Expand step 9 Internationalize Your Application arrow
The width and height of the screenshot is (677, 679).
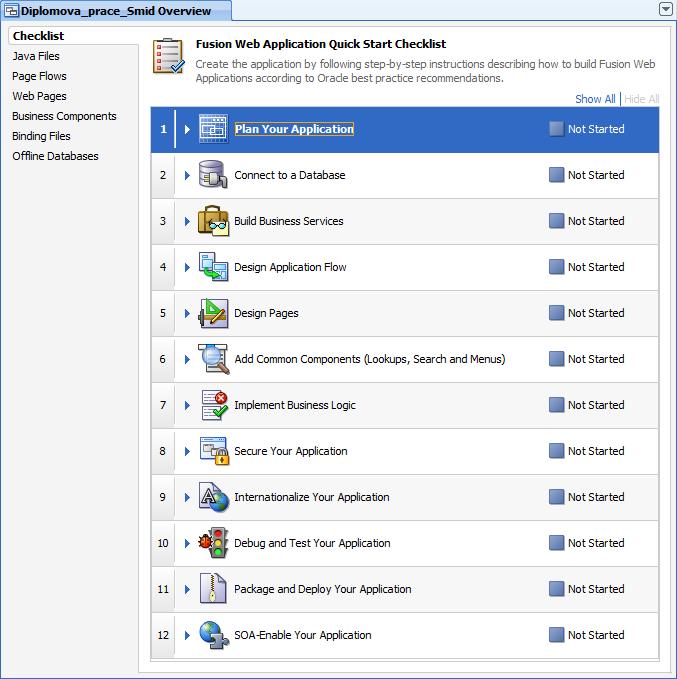pos(187,497)
